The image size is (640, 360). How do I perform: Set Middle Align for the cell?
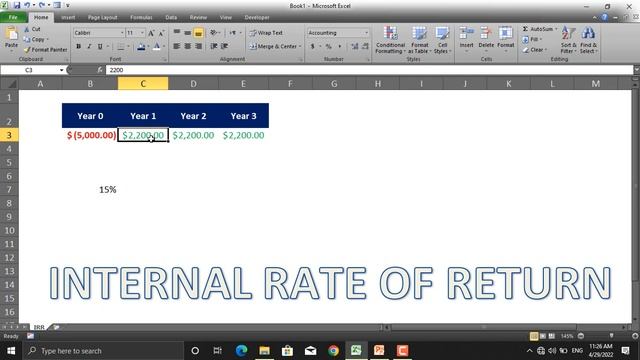point(187,33)
